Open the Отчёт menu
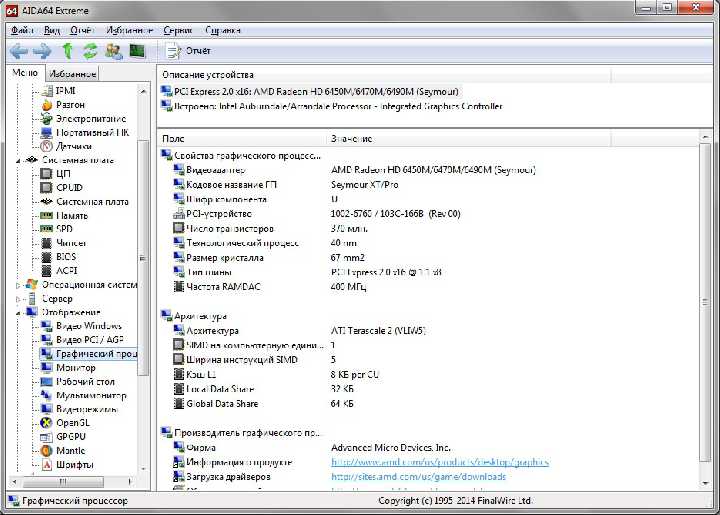Screen dimensions: 720x515 (x=81, y=30)
